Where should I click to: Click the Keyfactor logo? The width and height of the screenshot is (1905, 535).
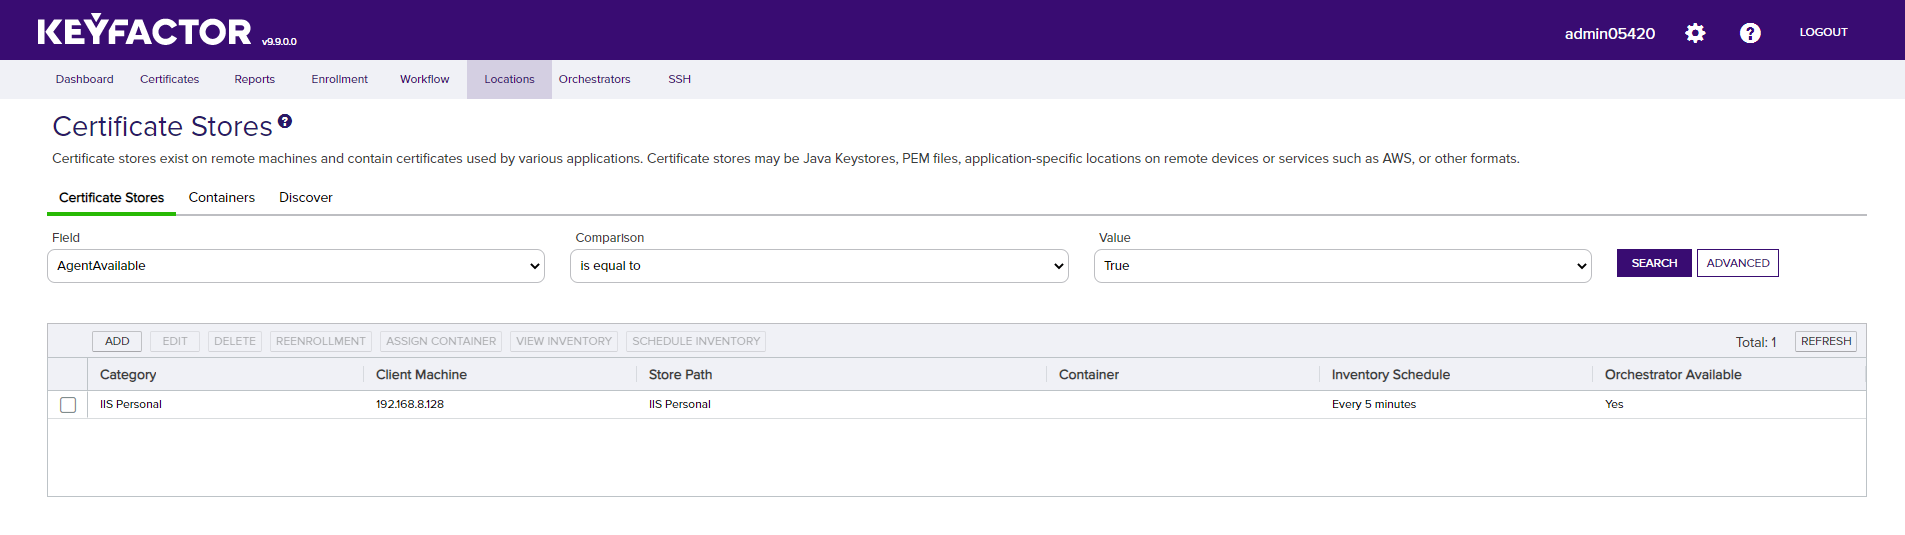[145, 31]
